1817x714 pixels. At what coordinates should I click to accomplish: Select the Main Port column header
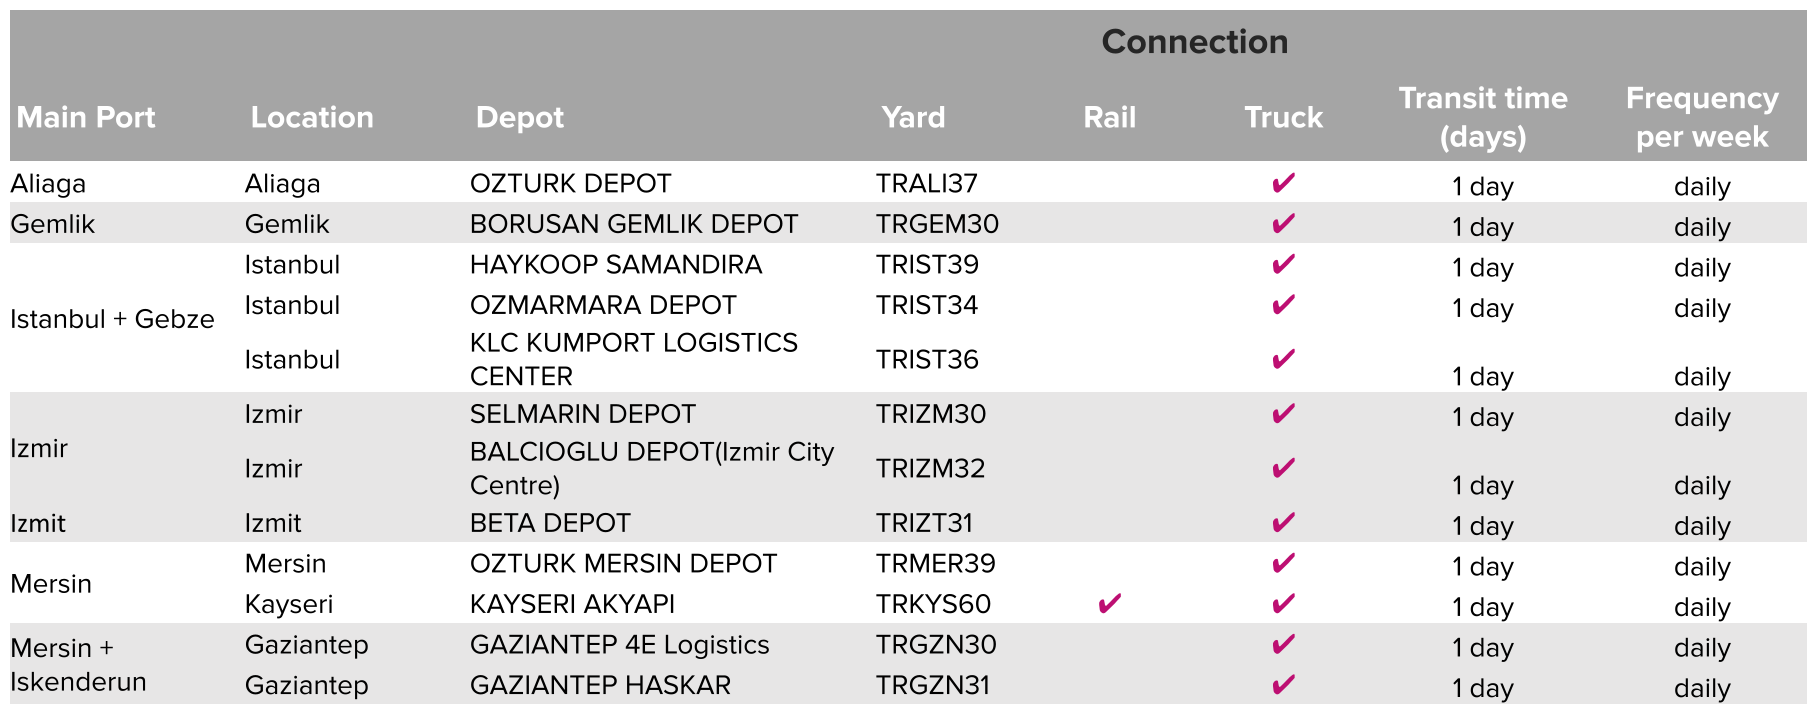[86, 117]
